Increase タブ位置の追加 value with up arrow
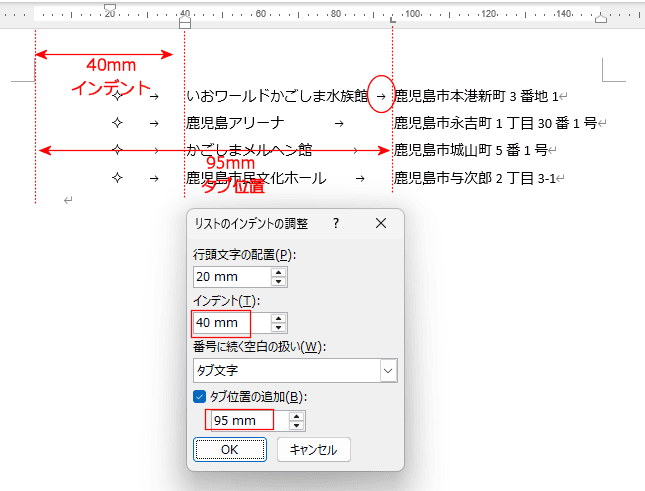Screen dimensions: 645x491 coord(297,416)
